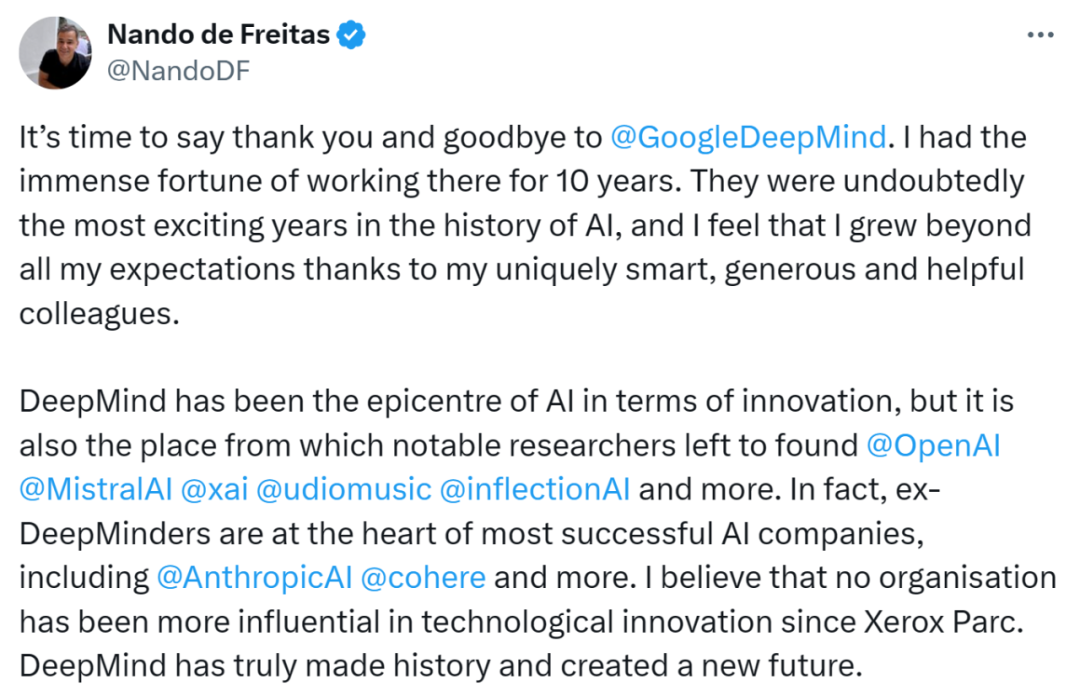Click the @cohere mention link
The height and width of the screenshot is (696, 1080).
click(x=423, y=577)
